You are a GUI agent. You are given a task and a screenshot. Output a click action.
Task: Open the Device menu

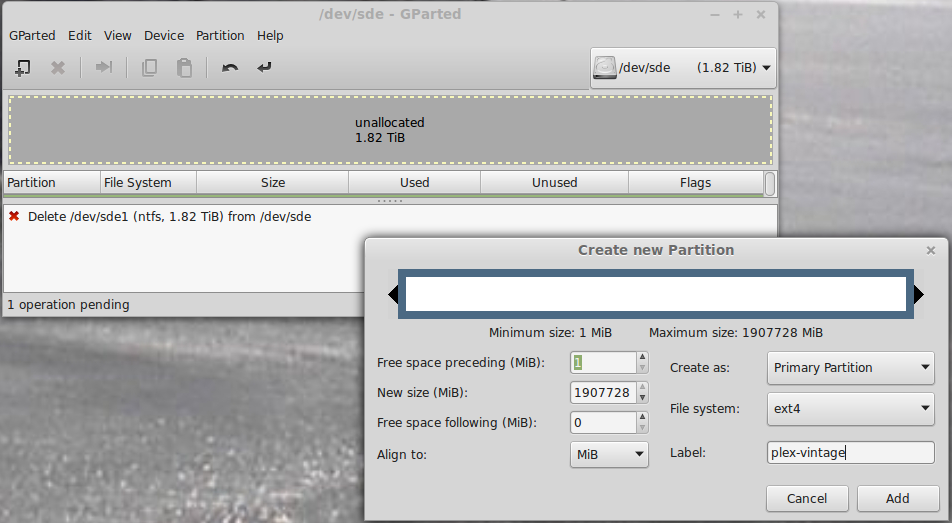(x=164, y=35)
